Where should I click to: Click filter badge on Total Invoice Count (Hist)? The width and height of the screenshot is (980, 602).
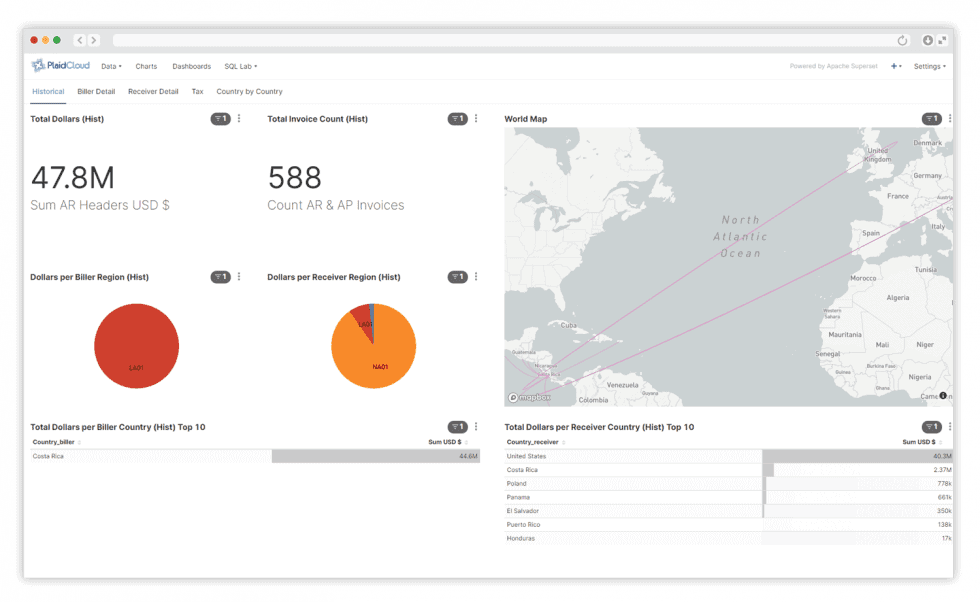click(458, 119)
